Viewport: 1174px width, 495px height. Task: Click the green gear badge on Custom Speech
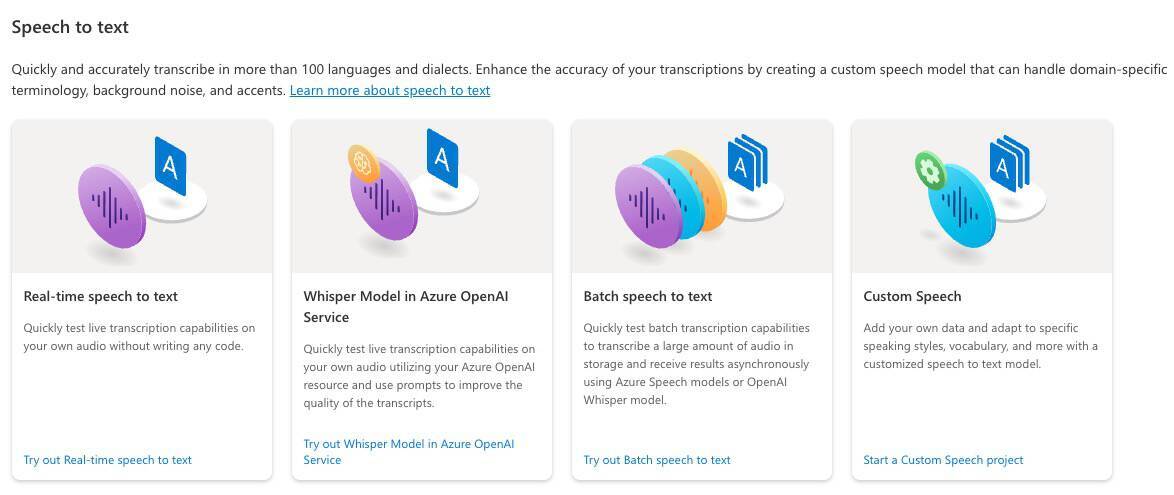tap(930, 171)
